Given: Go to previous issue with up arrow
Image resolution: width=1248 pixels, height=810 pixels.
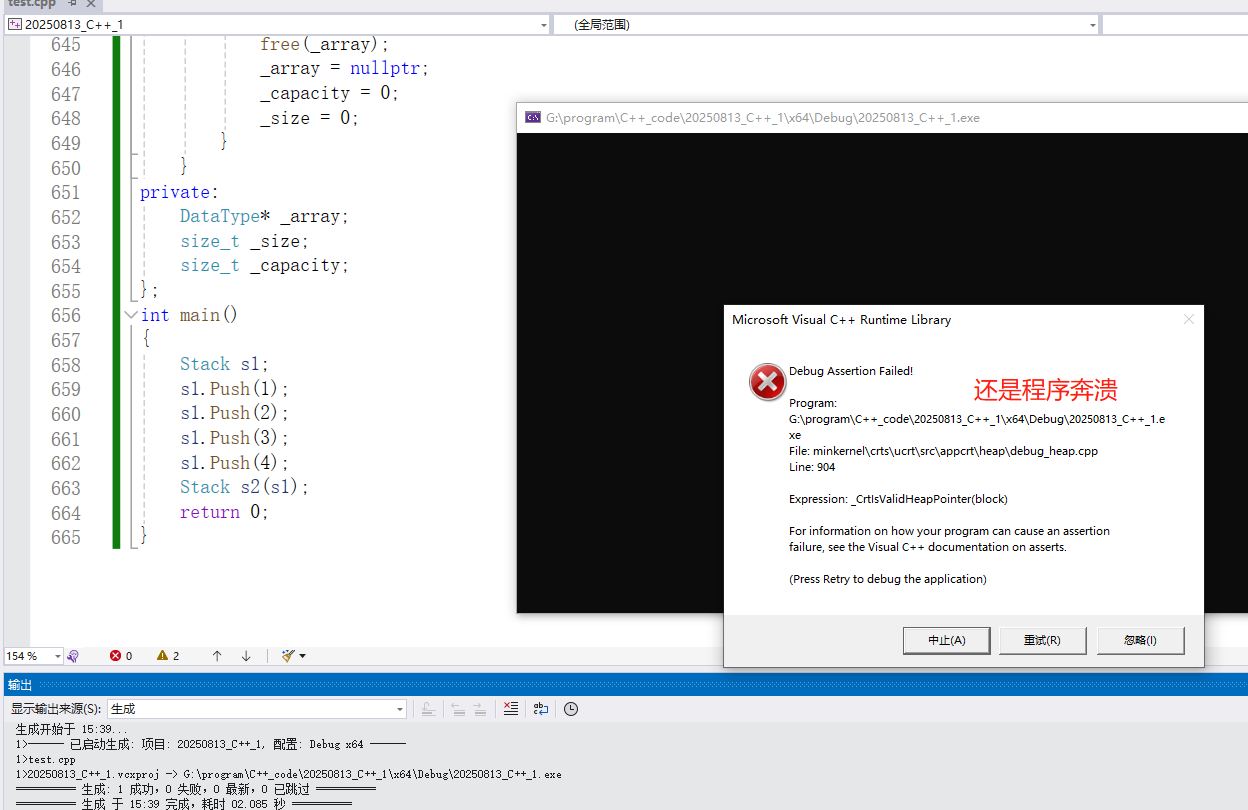Looking at the screenshot, I should point(217,656).
